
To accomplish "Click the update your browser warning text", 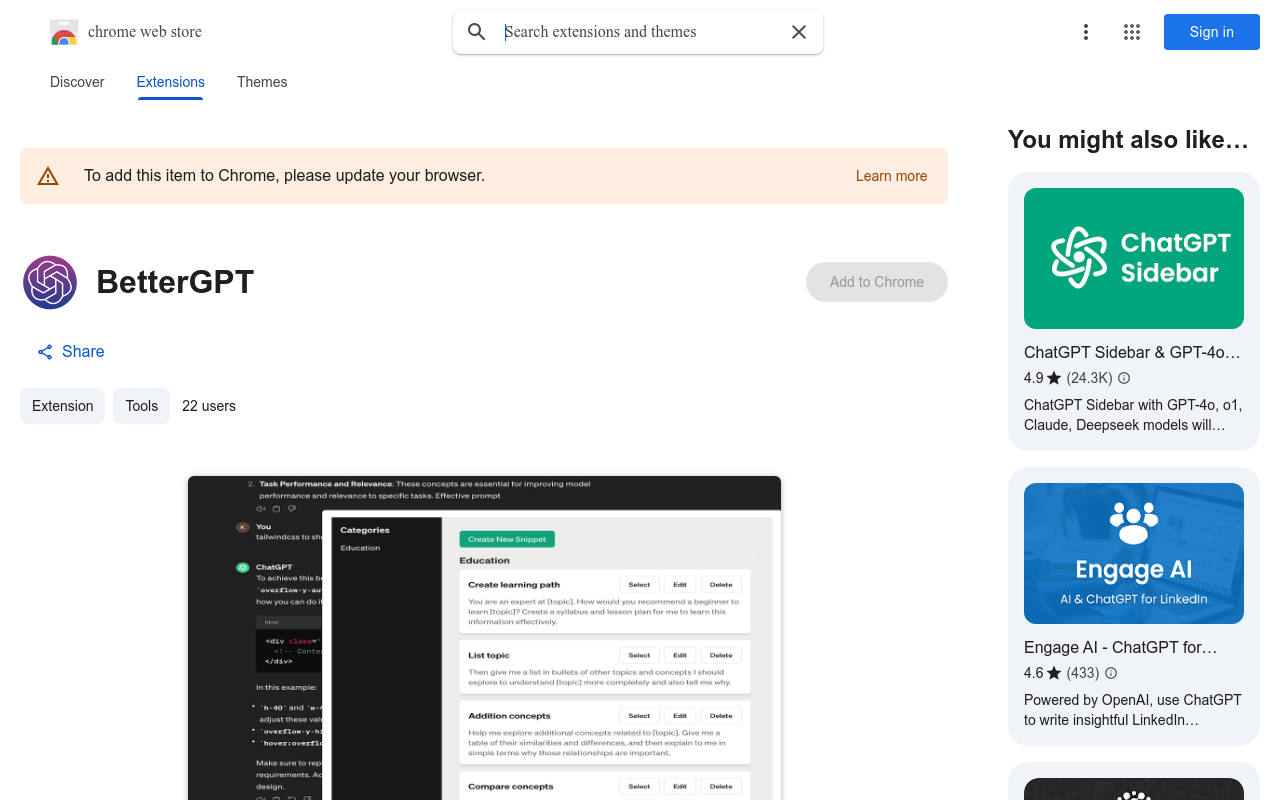I will [x=284, y=176].
